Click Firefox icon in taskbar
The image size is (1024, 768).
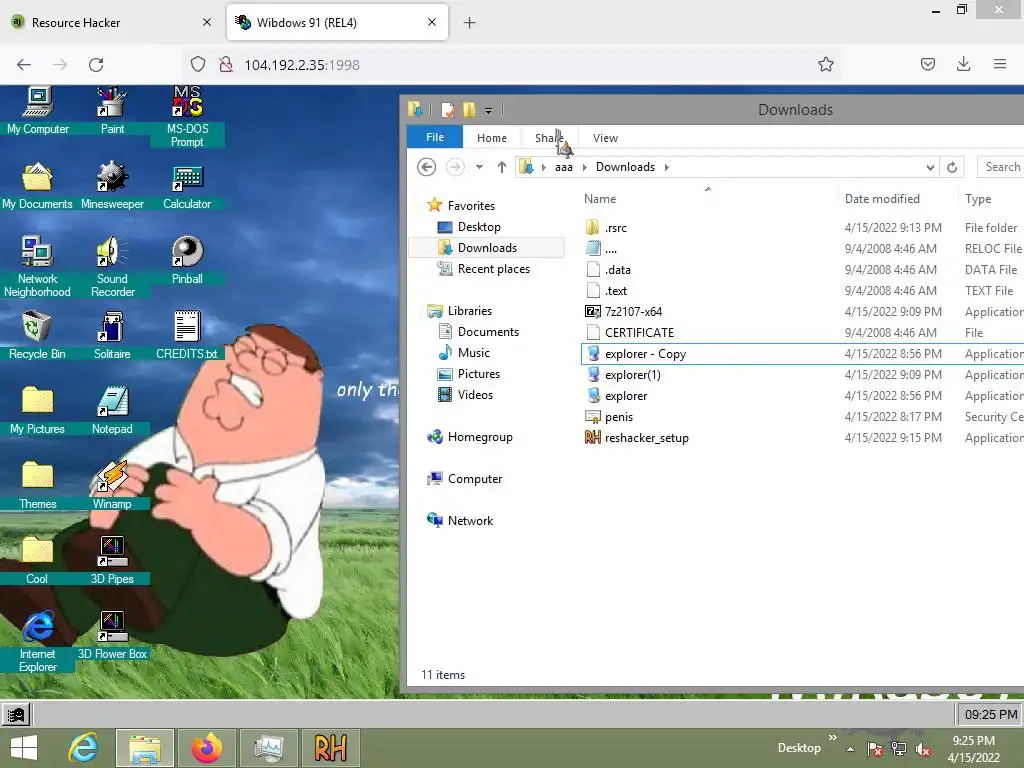pos(206,748)
